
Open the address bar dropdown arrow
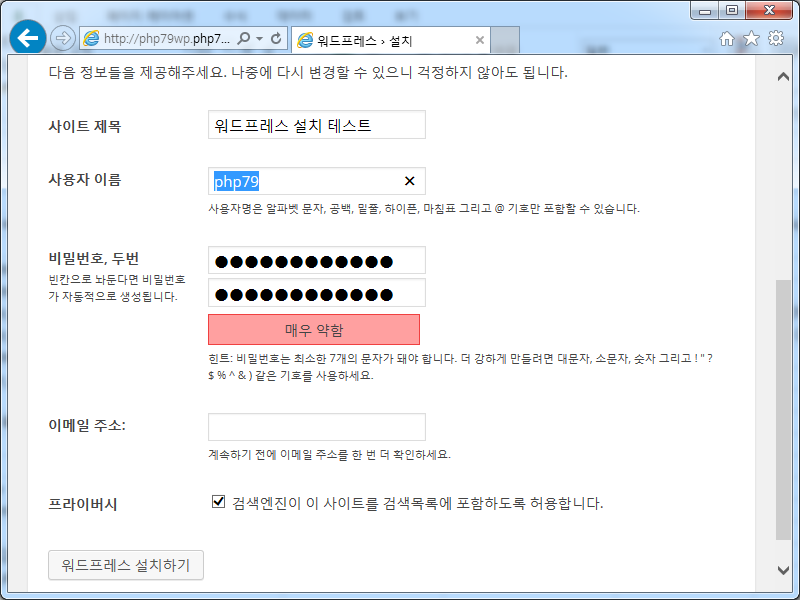[260, 39]
